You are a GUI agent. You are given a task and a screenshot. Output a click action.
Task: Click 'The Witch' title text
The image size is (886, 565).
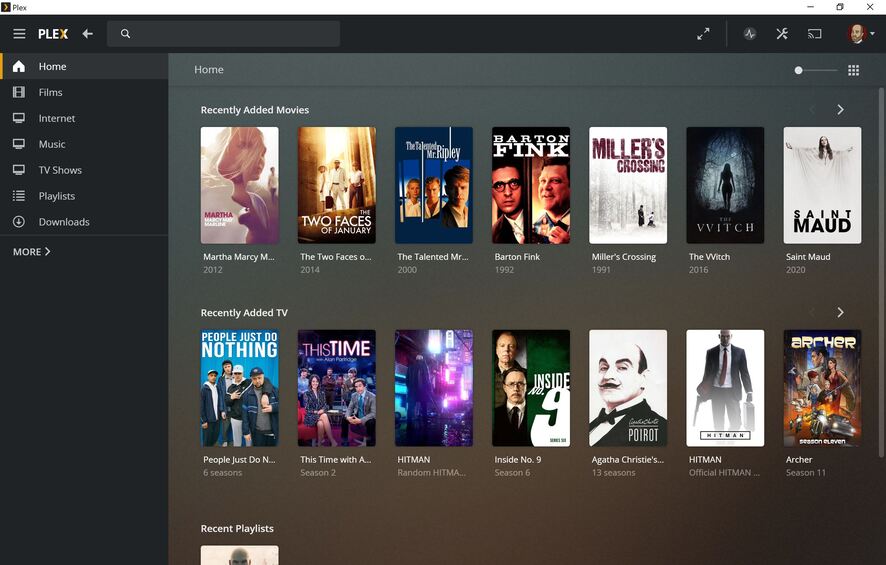pyautogui.click(x=709, y=257)
